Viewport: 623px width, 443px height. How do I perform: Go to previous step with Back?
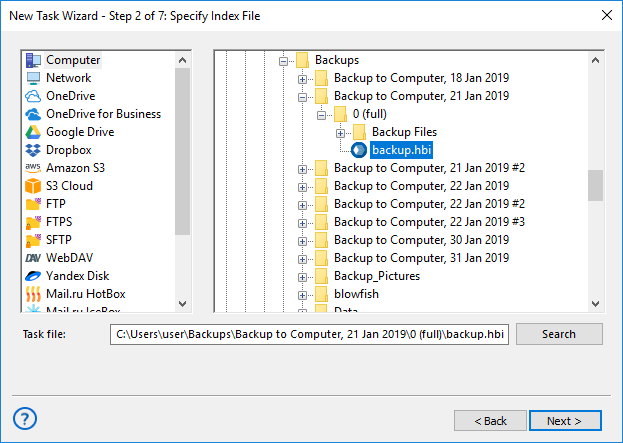pyautogui.click(x=490, y=421)
